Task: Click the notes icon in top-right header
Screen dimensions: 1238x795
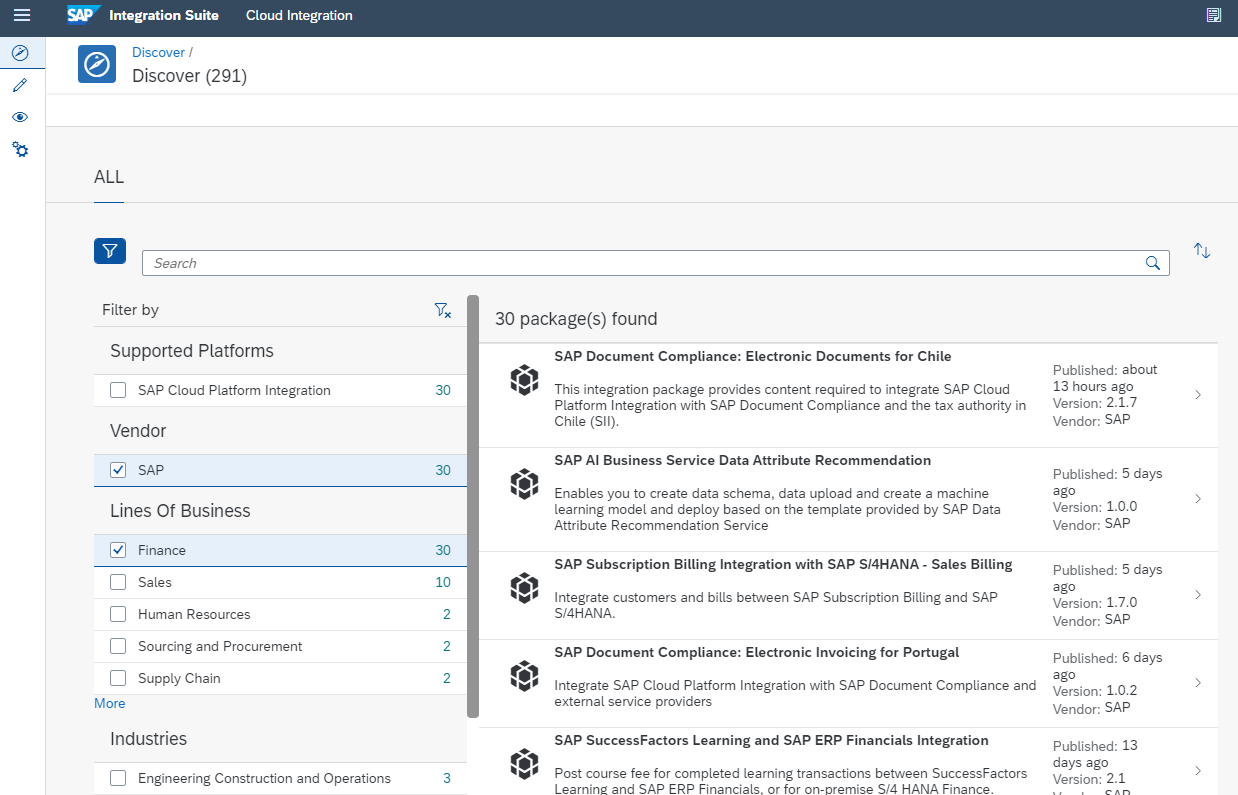Action: [1214, 15]
